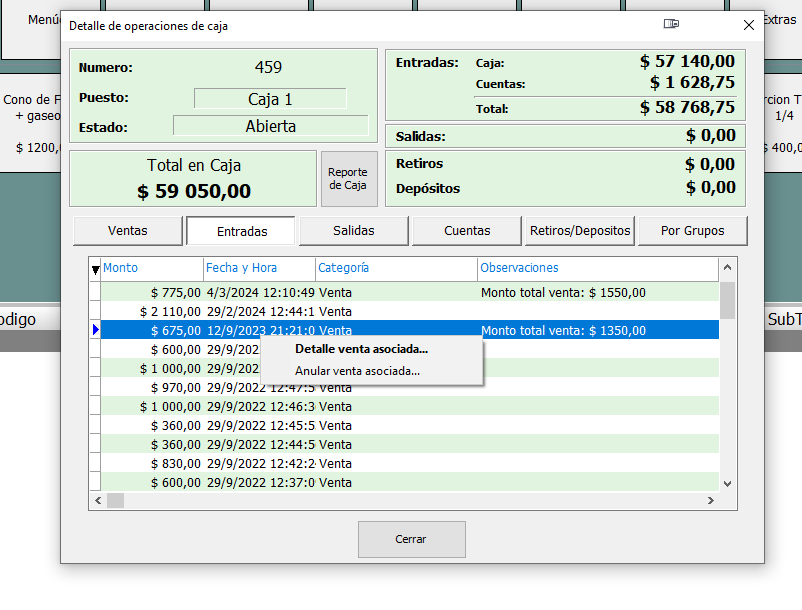The image size is (802, 610).
Task: Select the row dated 29/9/2022 12:46:3
Action: pos(409,406)
